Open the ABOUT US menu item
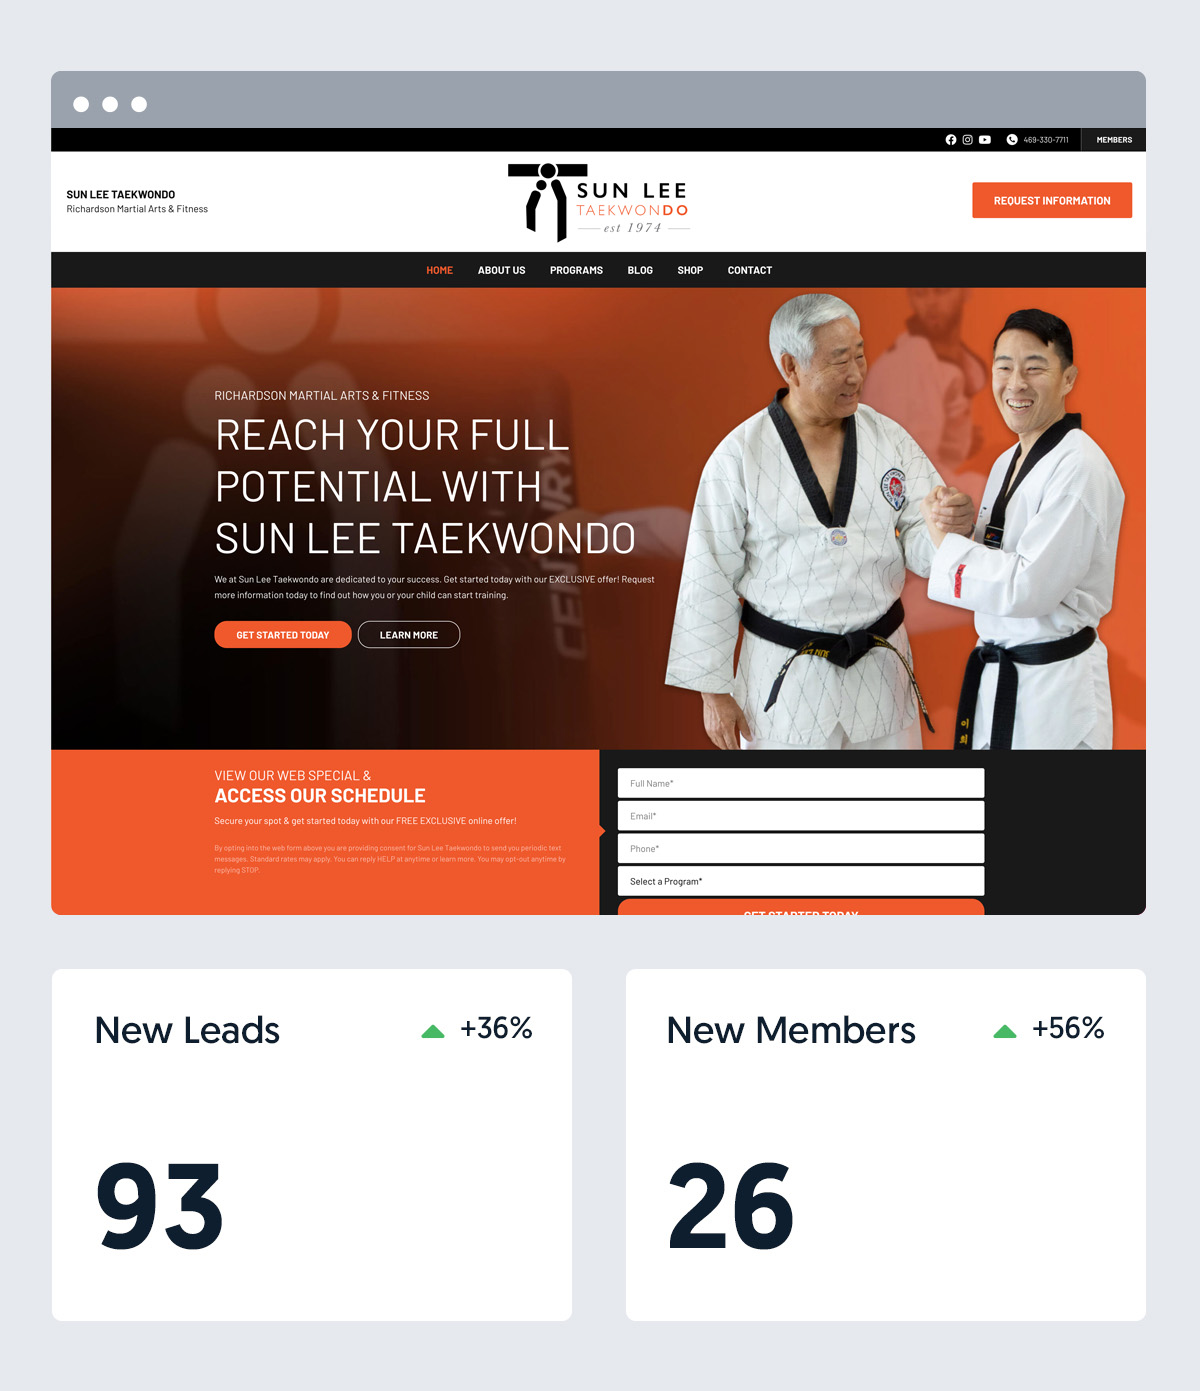The height and width of the screenshot is (1391, 1200). [501, 270]
